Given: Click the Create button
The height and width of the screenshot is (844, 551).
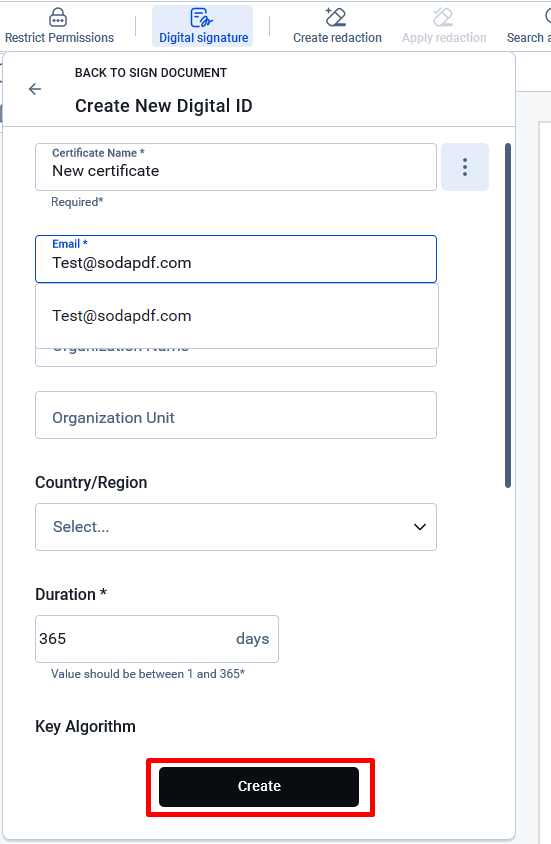Looking at the screenshot, I should [259, 786].
